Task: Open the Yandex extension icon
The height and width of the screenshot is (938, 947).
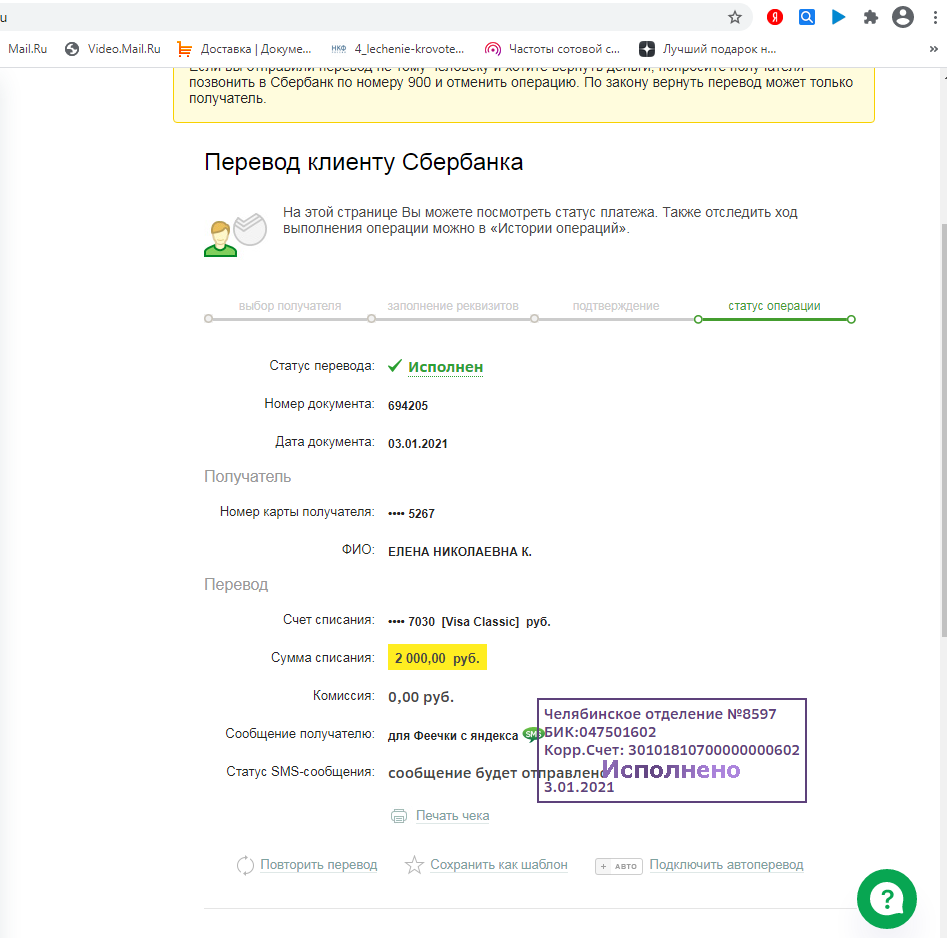Action: 775,18
